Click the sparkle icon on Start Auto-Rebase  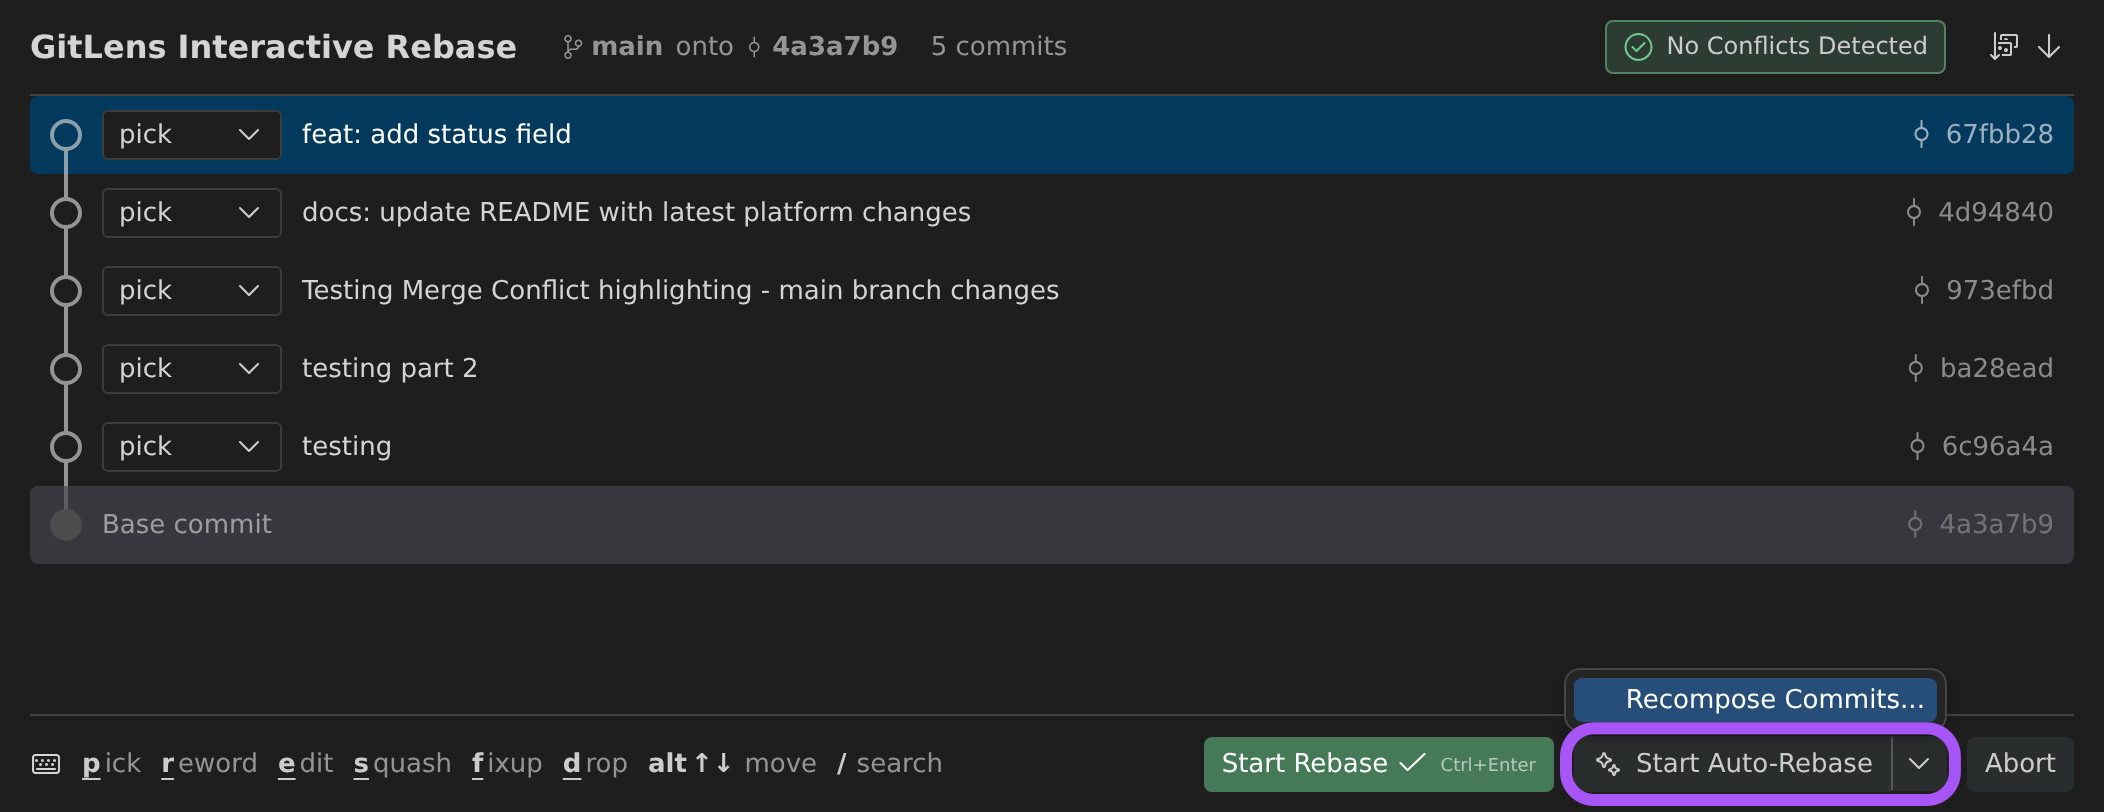click(1608, 764)
